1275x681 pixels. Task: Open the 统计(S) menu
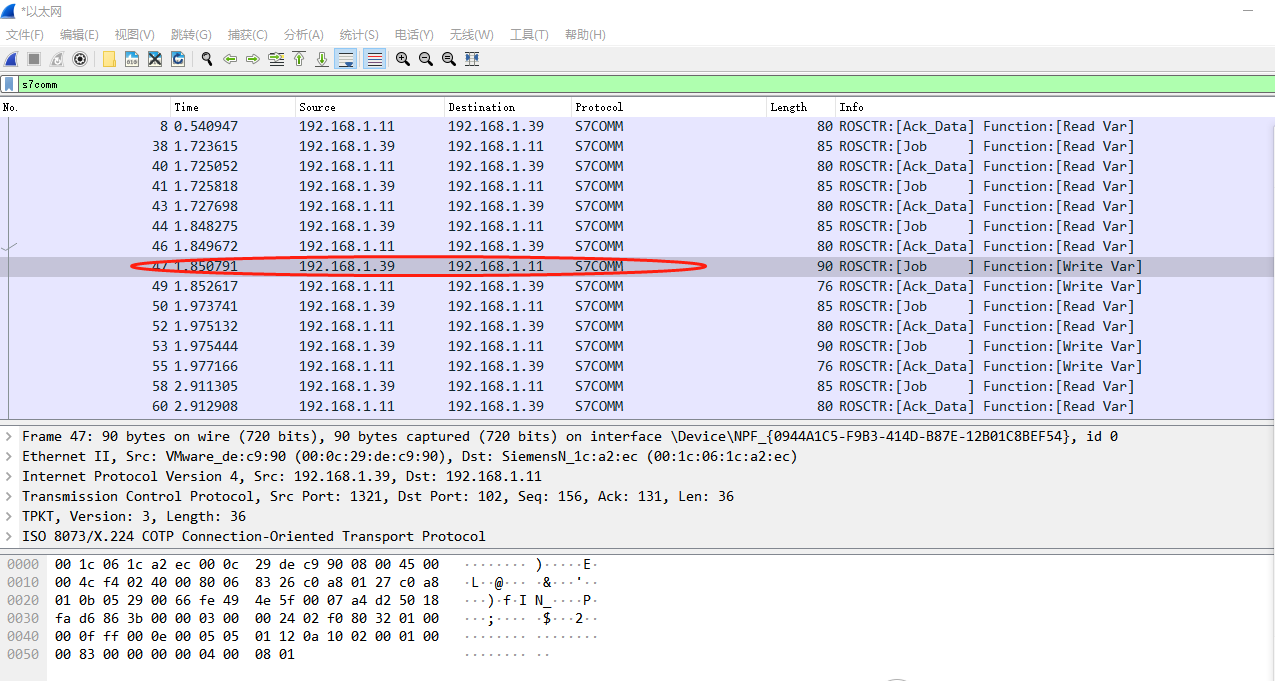point(359,35)
